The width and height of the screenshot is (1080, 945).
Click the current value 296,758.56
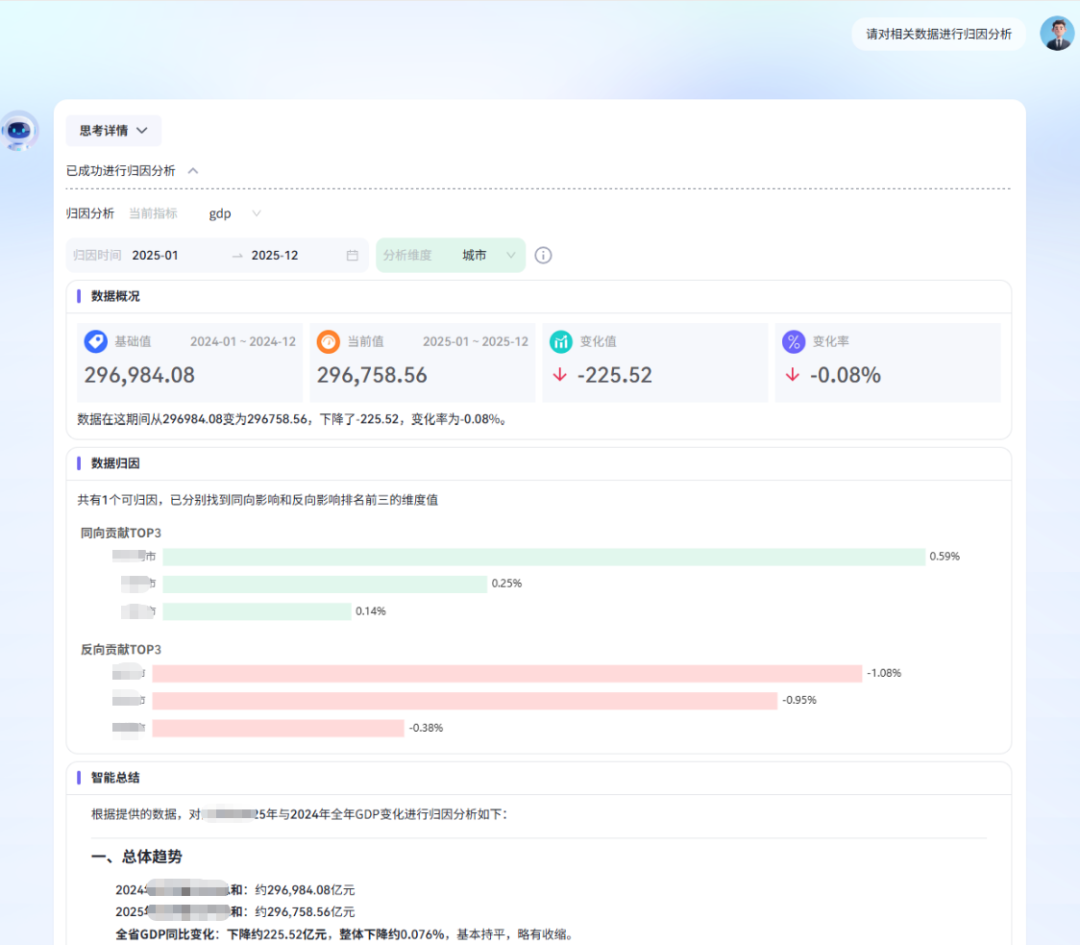pos(372,375)
